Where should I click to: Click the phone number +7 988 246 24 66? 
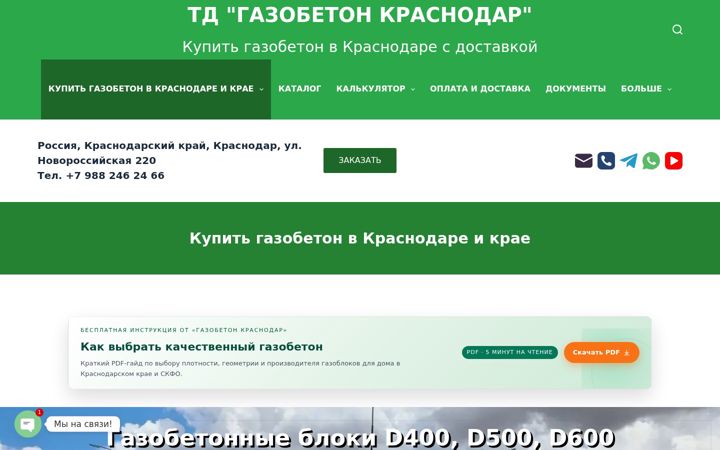pos(115,175)
